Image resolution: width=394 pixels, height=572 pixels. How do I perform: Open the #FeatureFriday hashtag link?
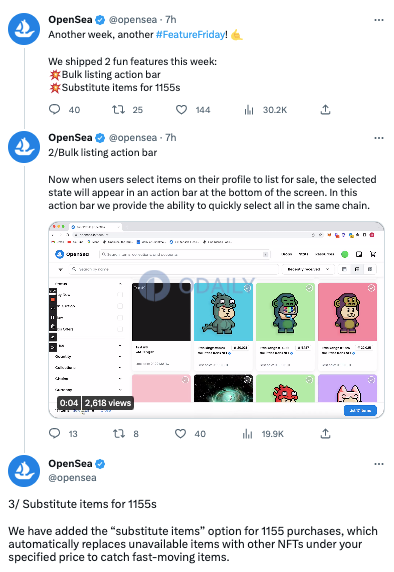pyautogui.click(x=190, y=35)
